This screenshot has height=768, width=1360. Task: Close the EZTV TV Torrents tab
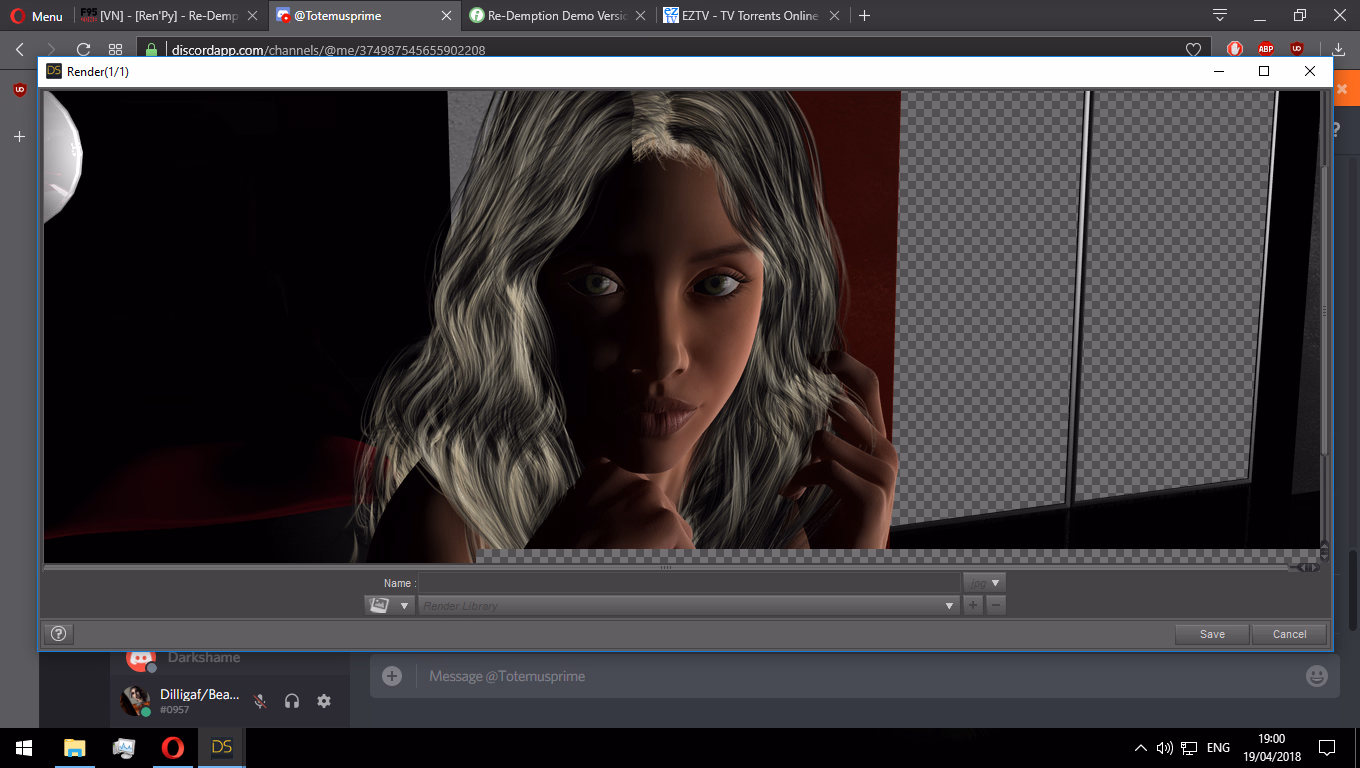tap(833, 16)
